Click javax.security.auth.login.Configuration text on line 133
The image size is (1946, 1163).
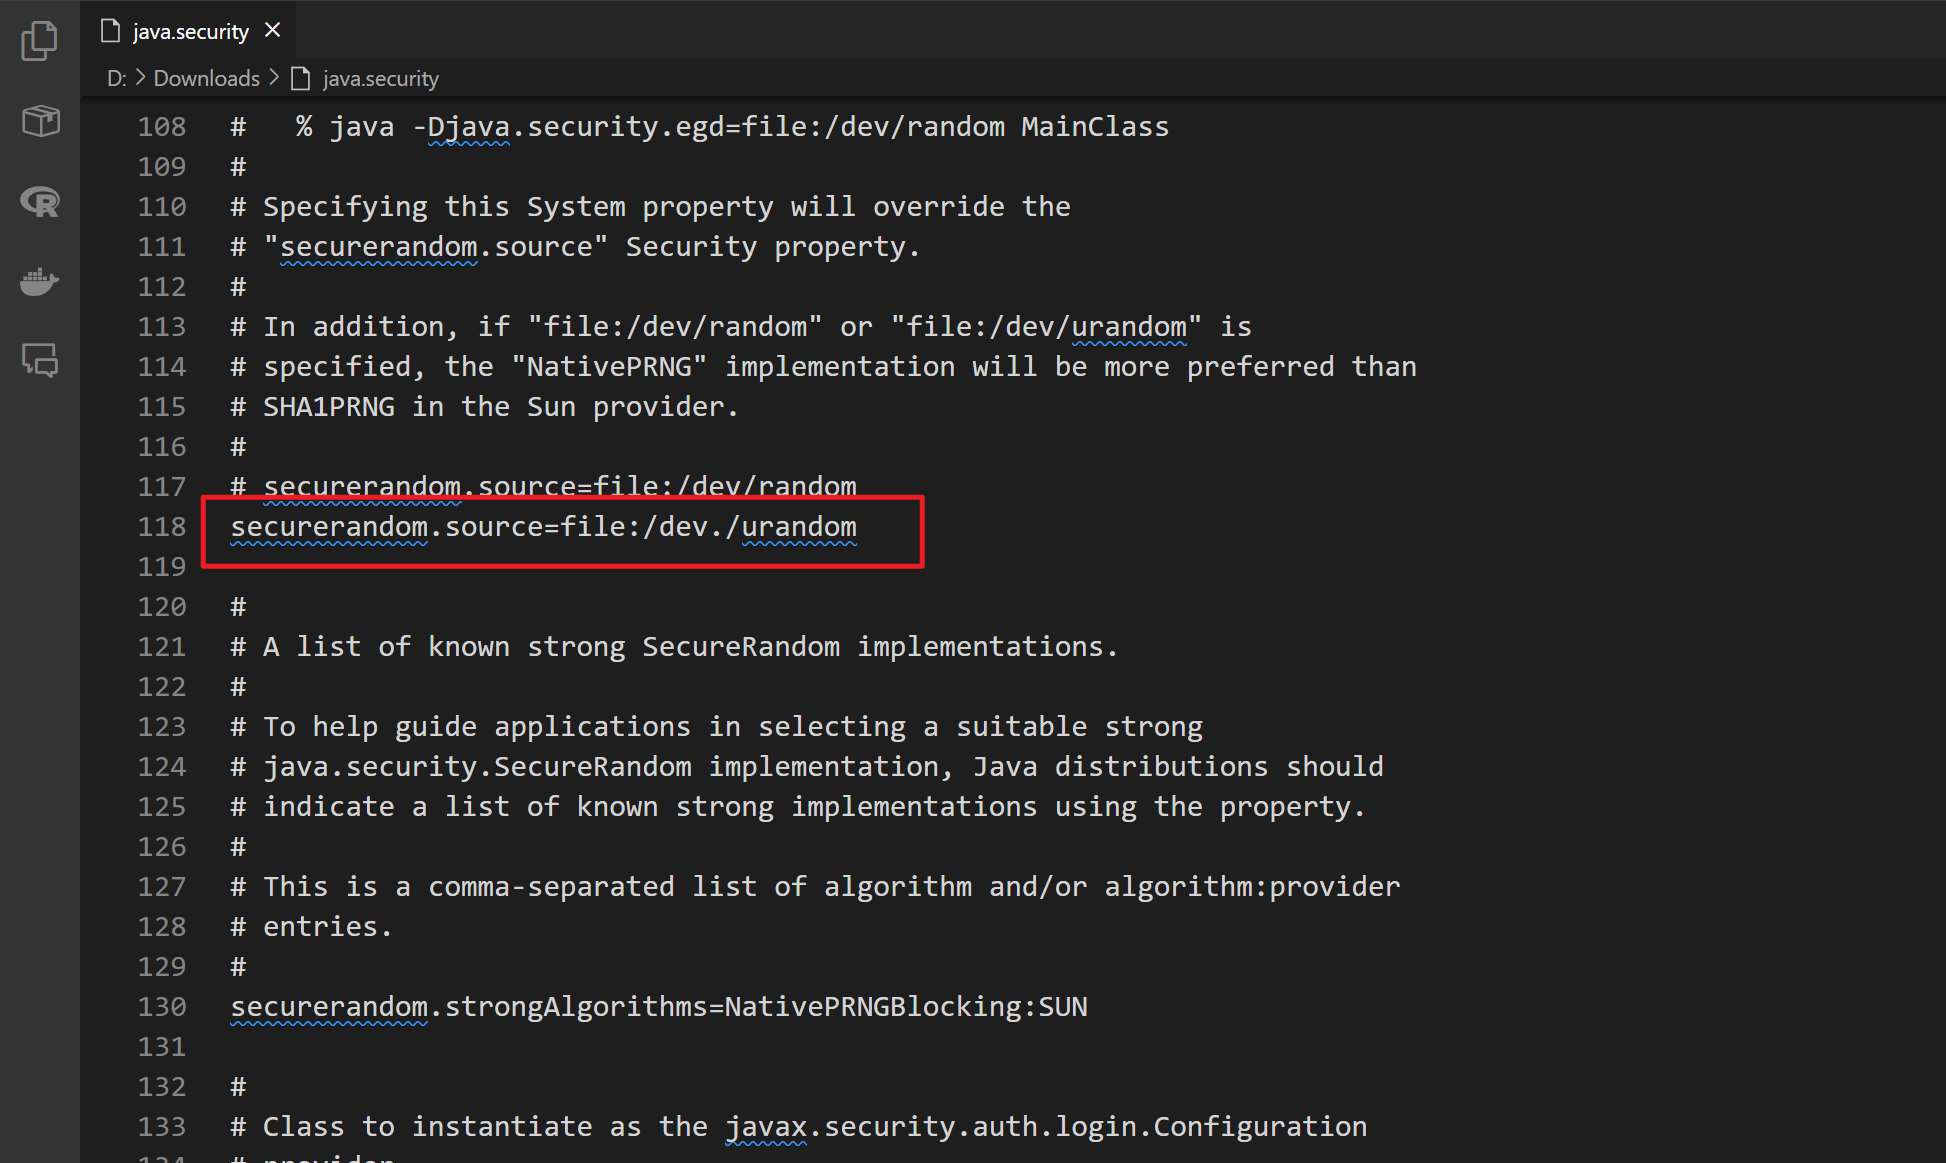pos(1046,1126)
